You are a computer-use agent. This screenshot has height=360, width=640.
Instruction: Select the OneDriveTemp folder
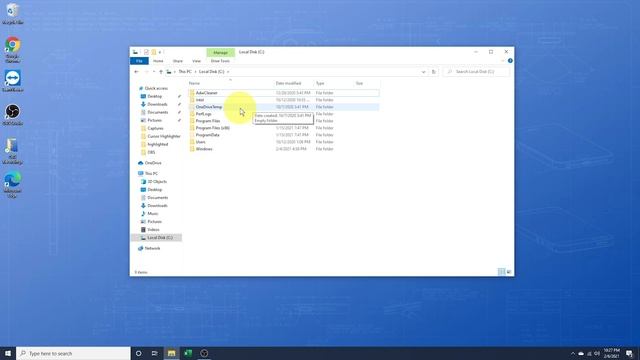pos(284,107)
